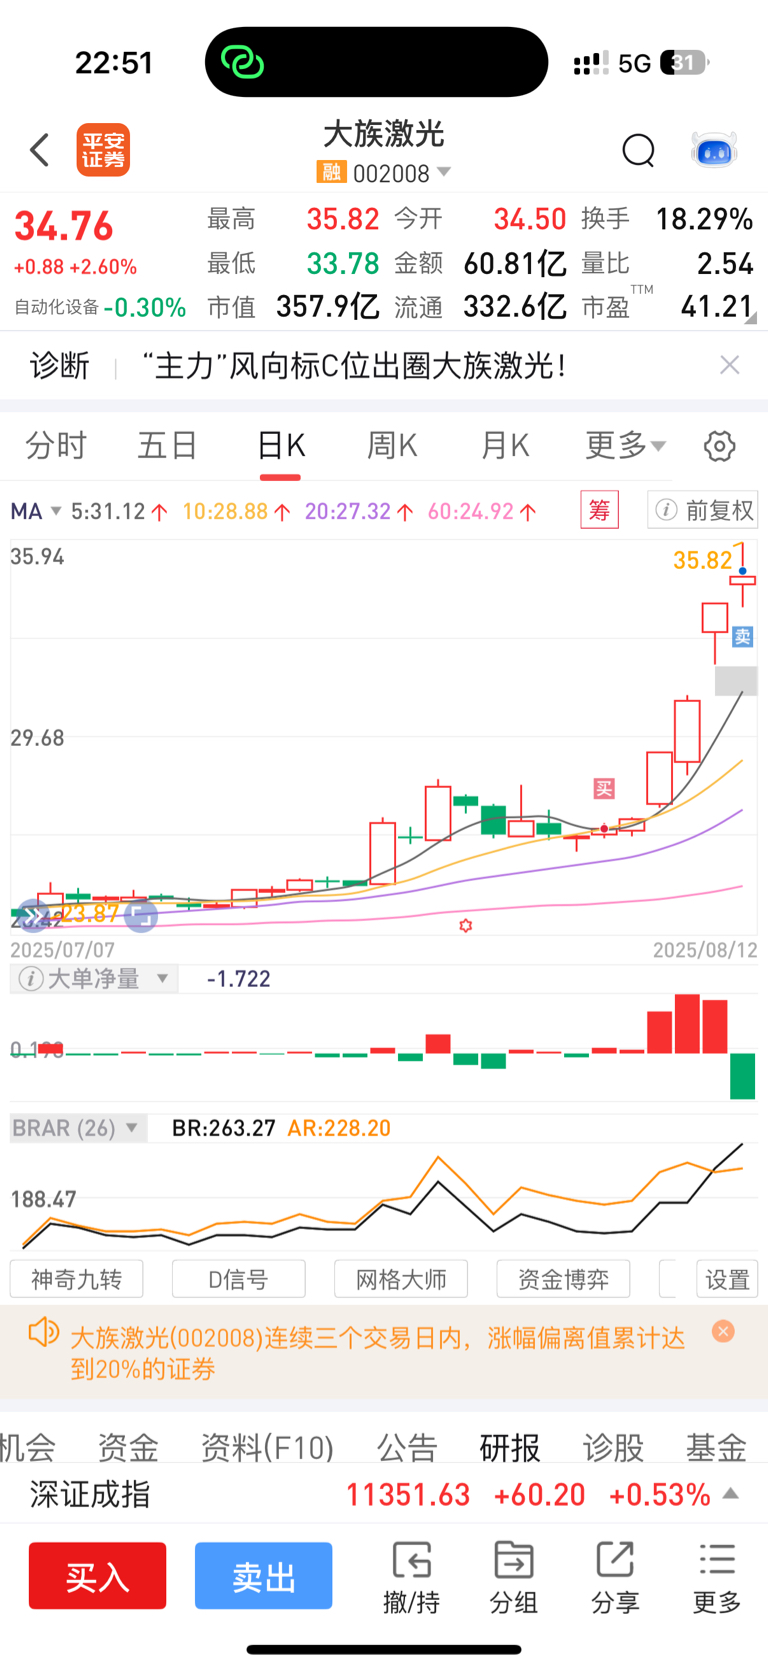
Task: Tap the double-arrow icon at chart left
Action: tap(33, 914)
